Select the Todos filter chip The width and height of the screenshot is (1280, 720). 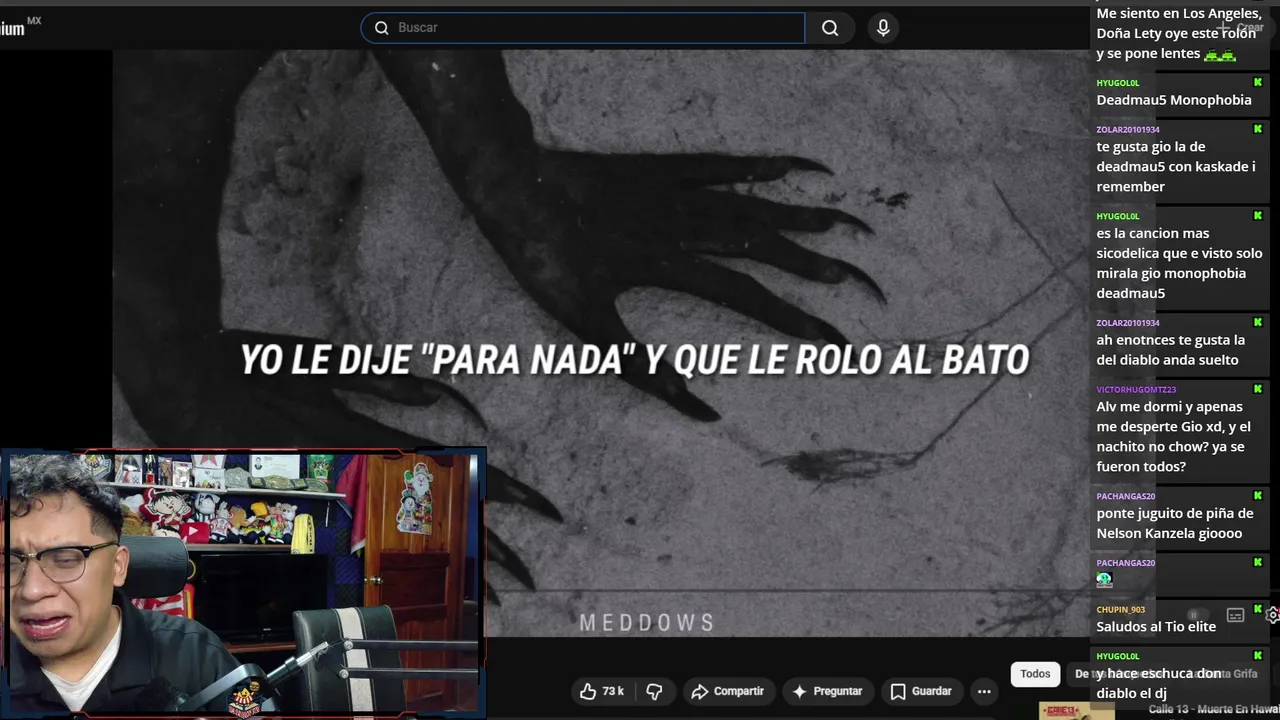pyautogui.click(x=1035, y=674)
